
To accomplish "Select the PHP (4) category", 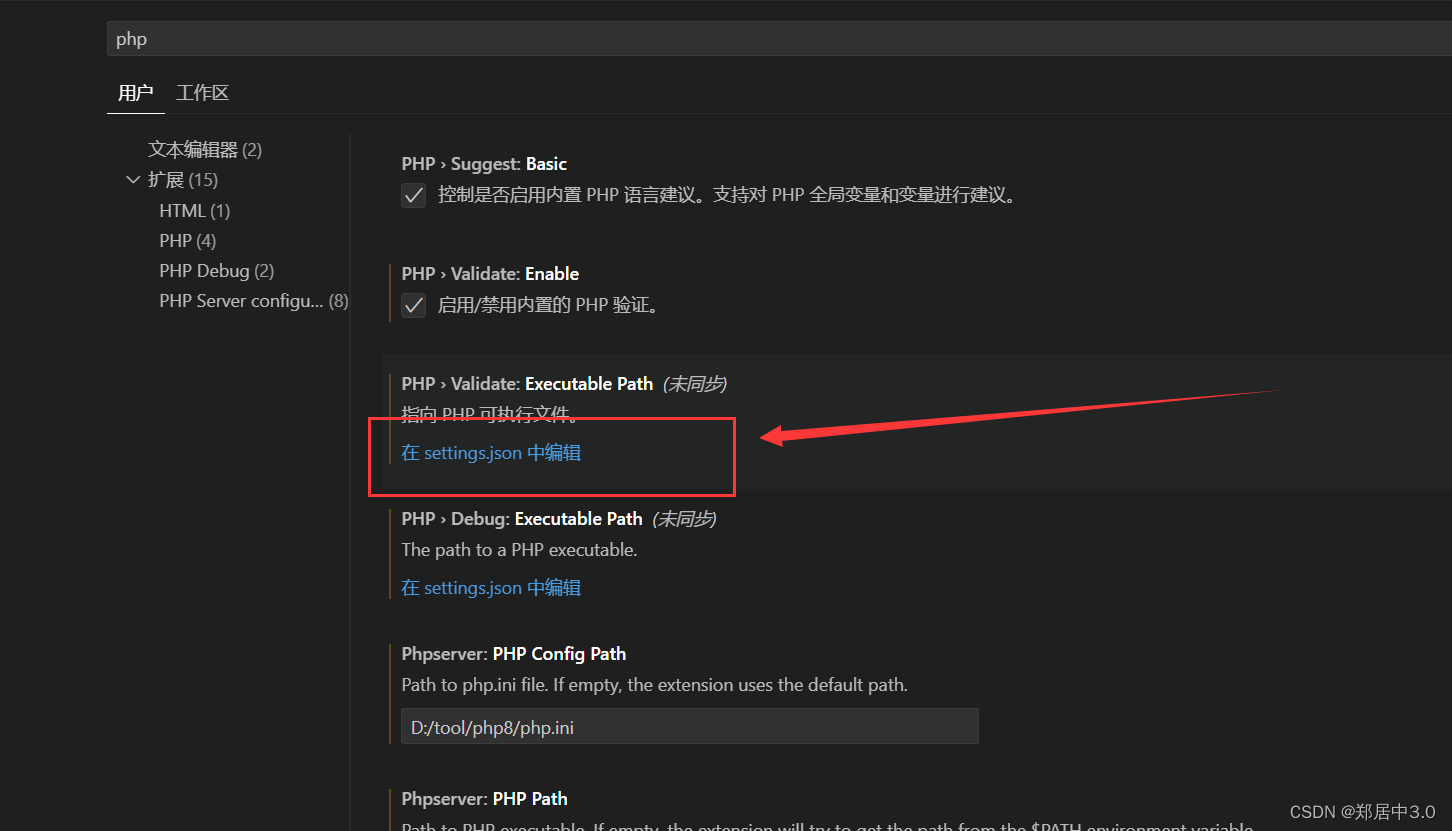I will point(187,240).
